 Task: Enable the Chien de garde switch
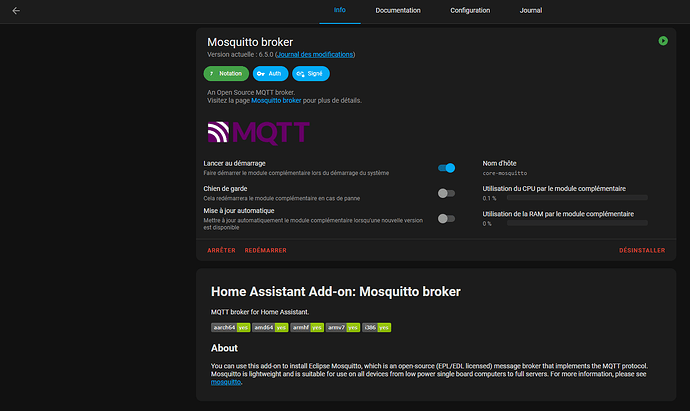[x=446, y=193]
